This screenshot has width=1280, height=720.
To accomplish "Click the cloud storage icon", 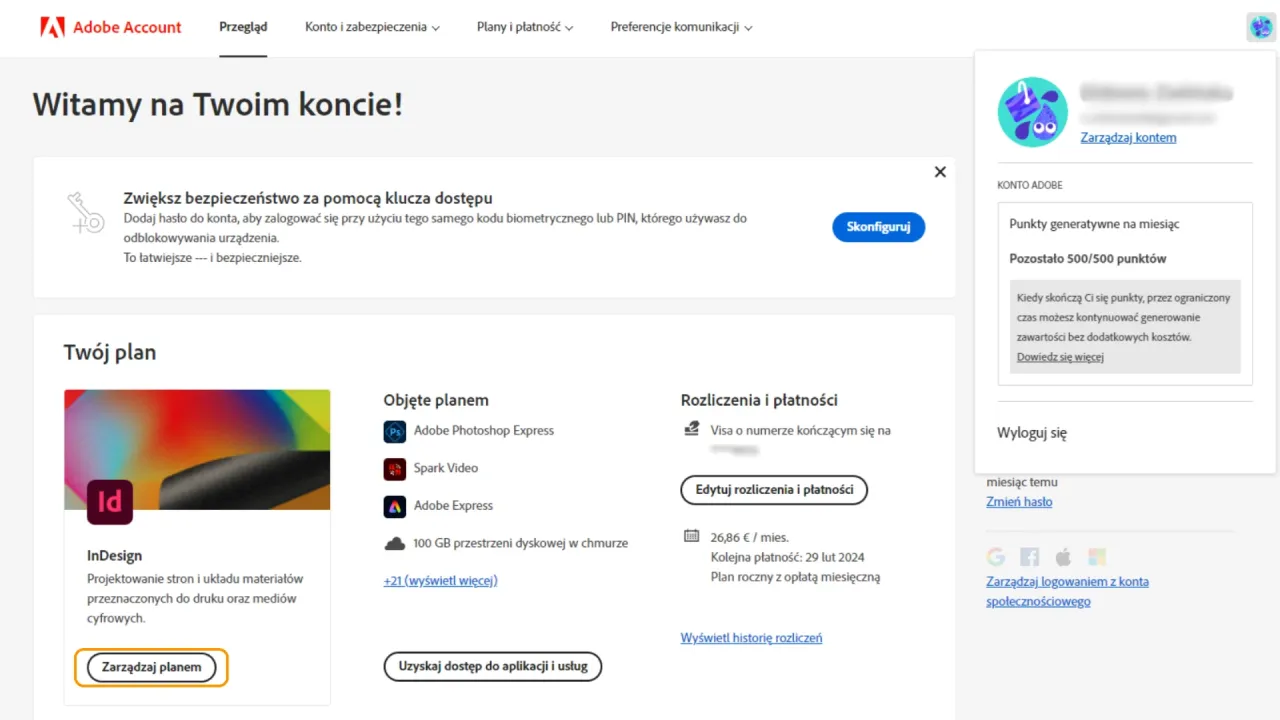I will [x=395, y=543].
